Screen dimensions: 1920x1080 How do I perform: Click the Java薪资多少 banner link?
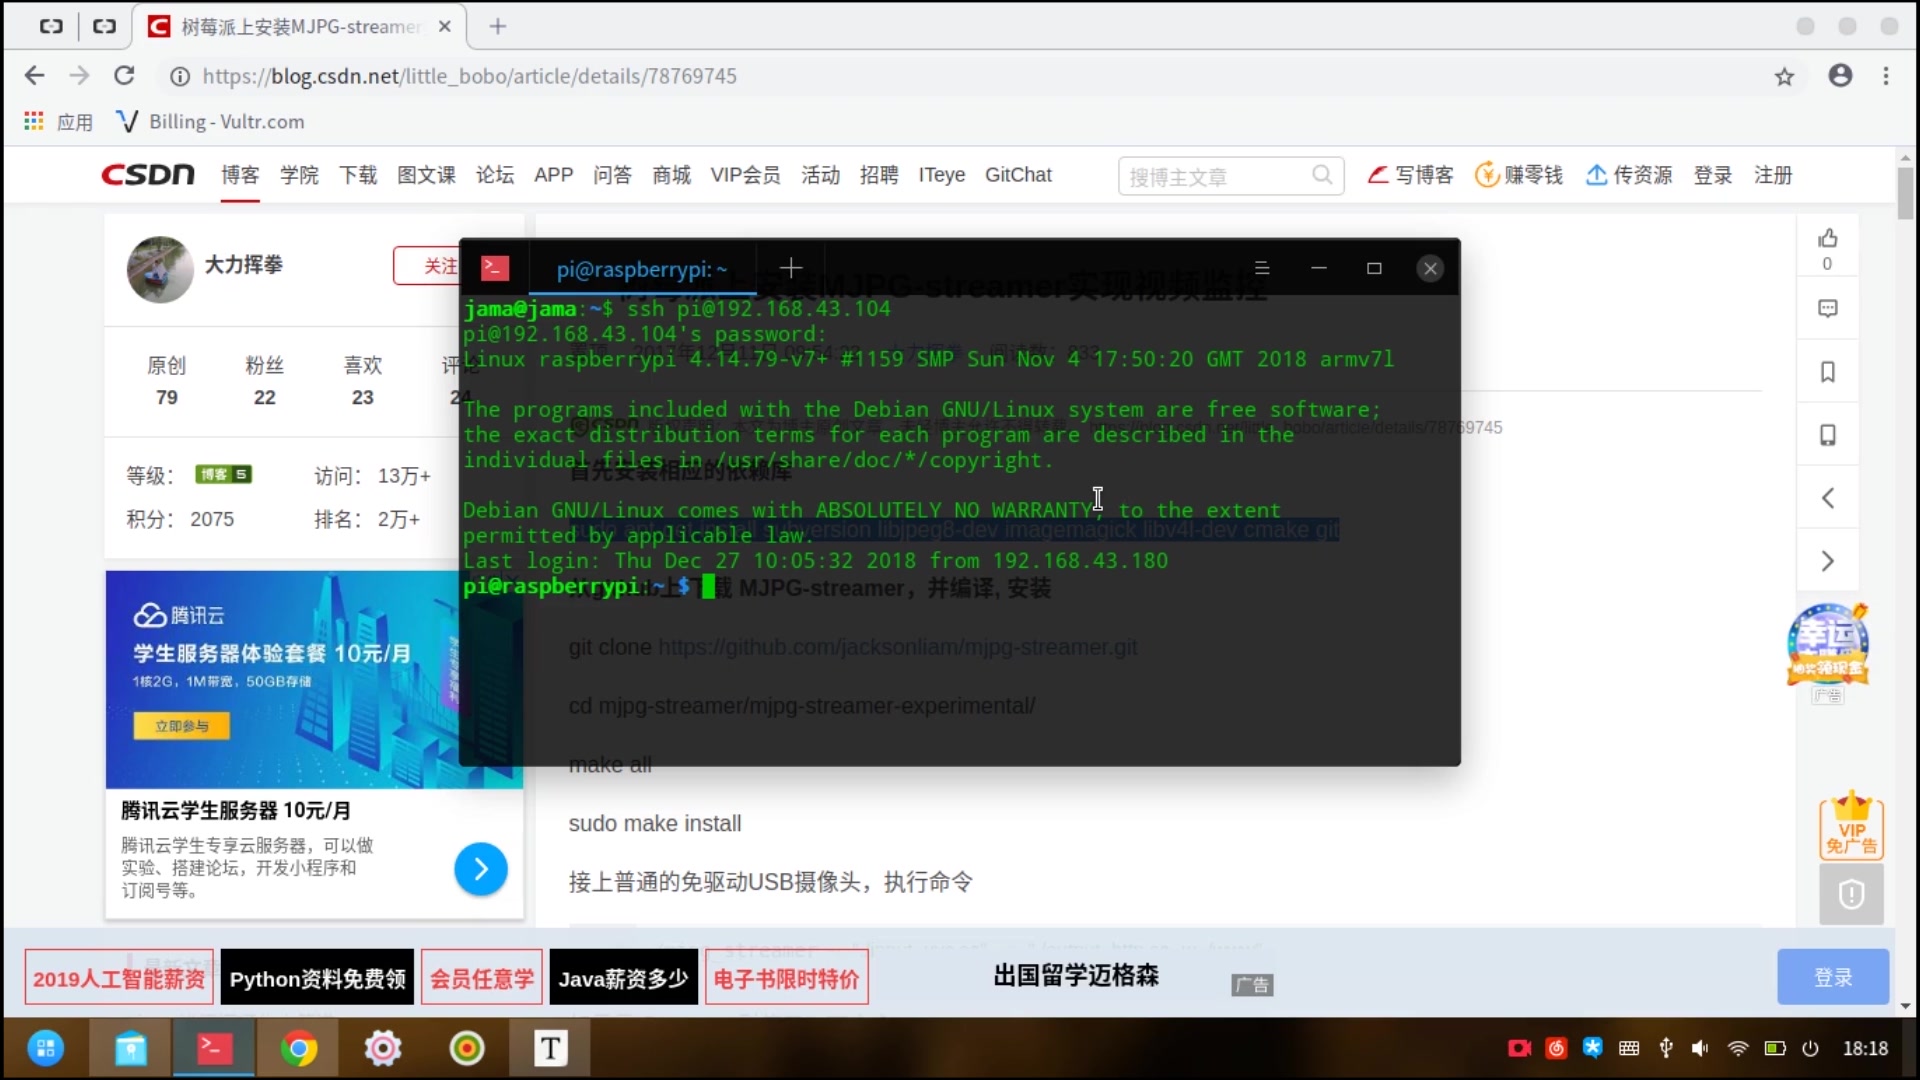click(623, 978)
